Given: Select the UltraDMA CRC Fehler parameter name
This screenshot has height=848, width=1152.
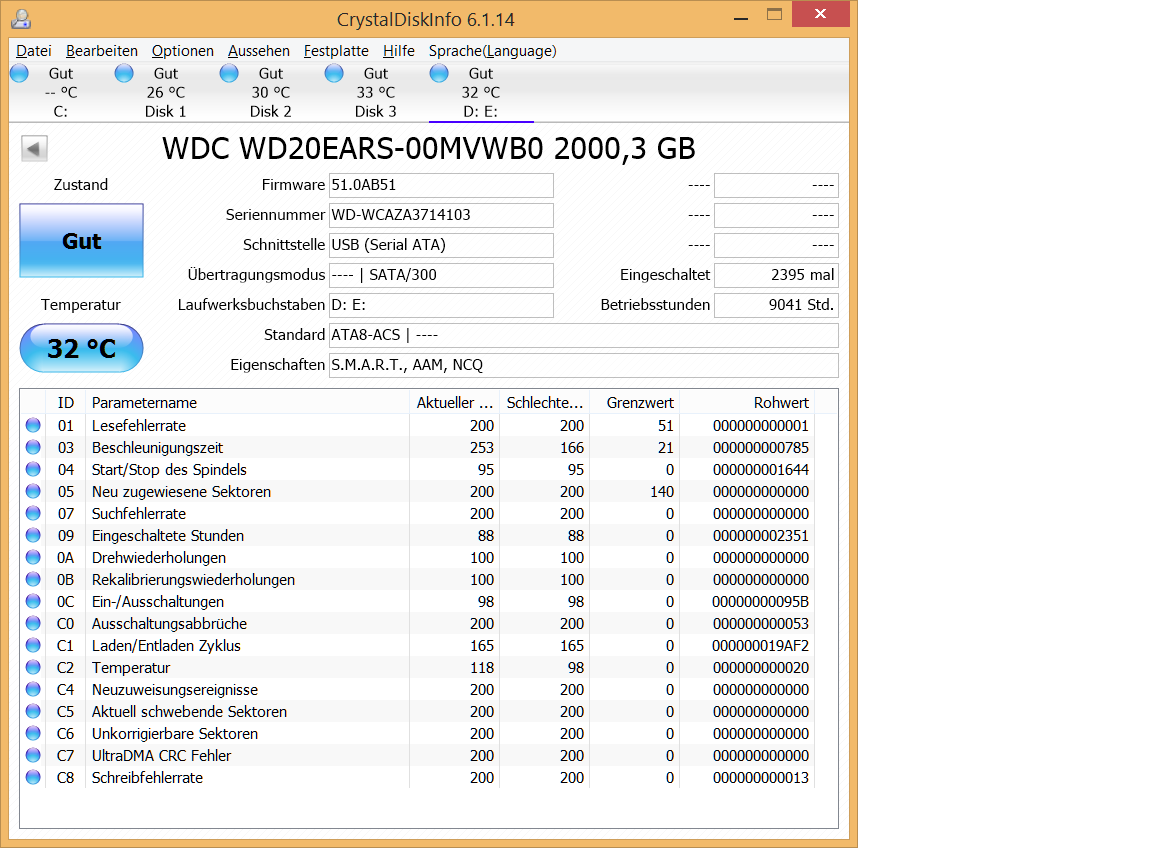Looking at the screenshot, I should coord(162,756).
